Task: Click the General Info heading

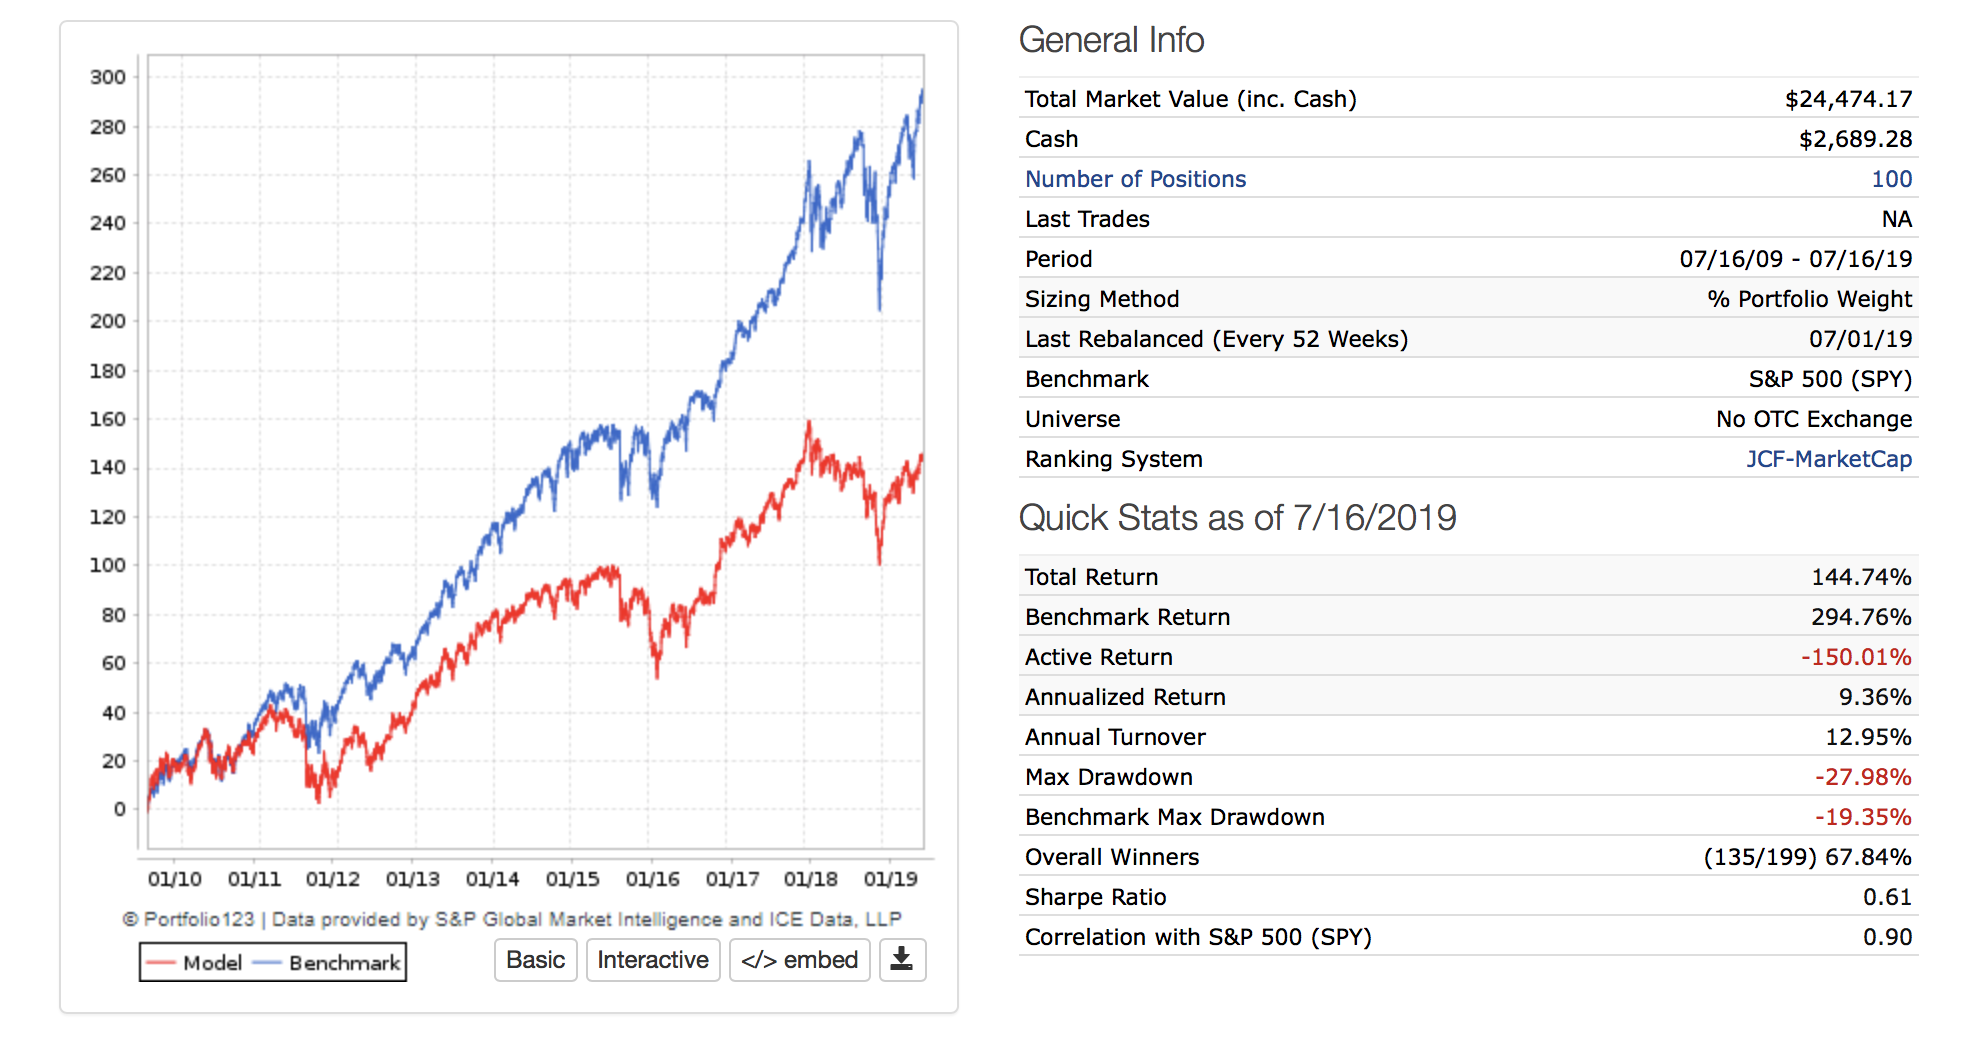Action: pos(1111,40)
